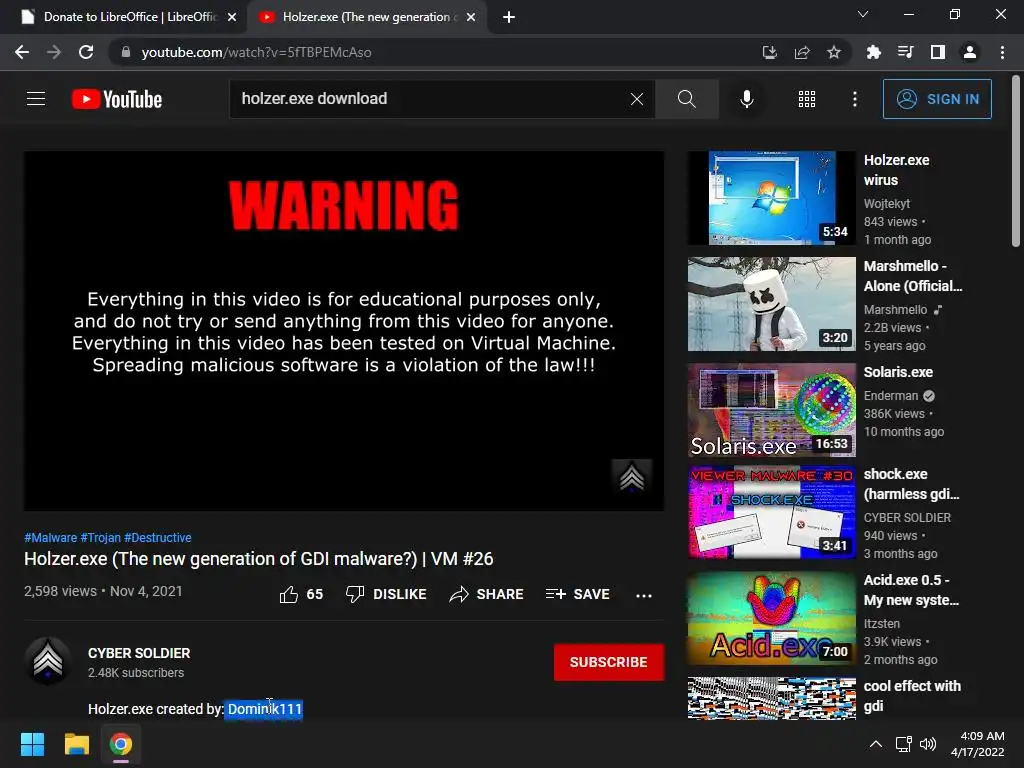Viewport: 1024px width, 768px height.
Task: Open the #Trojan hashtag link
Action: point(101,537)
